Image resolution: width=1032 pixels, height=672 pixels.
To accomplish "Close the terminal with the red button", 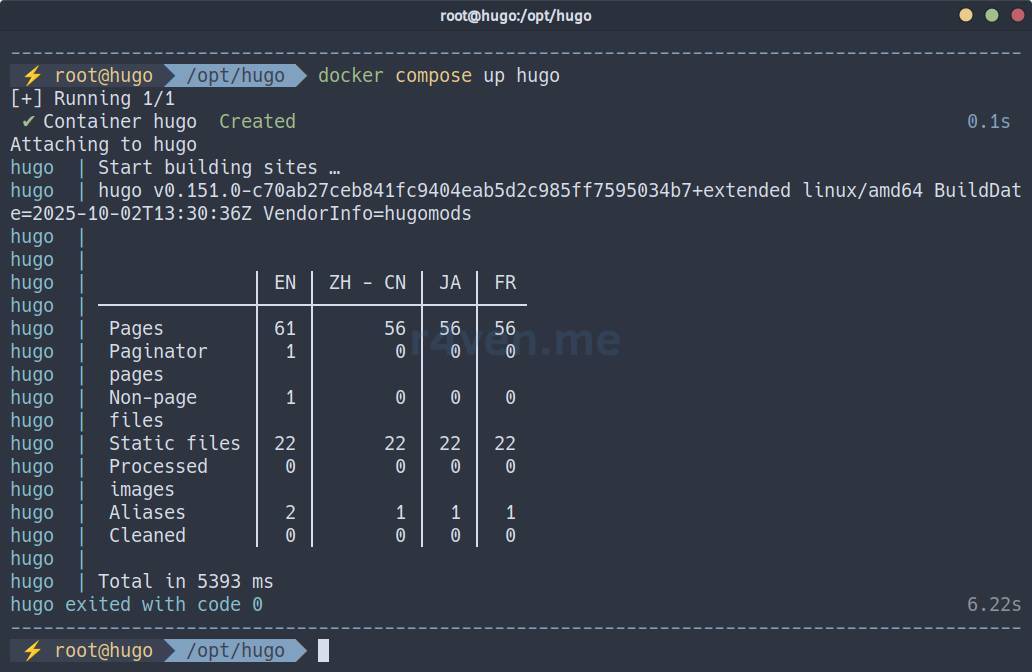I will (1017, 15).
